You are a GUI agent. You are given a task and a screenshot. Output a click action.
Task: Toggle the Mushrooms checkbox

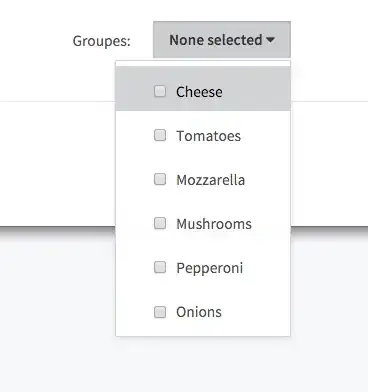pyautogui.click(x=160, y=223)
